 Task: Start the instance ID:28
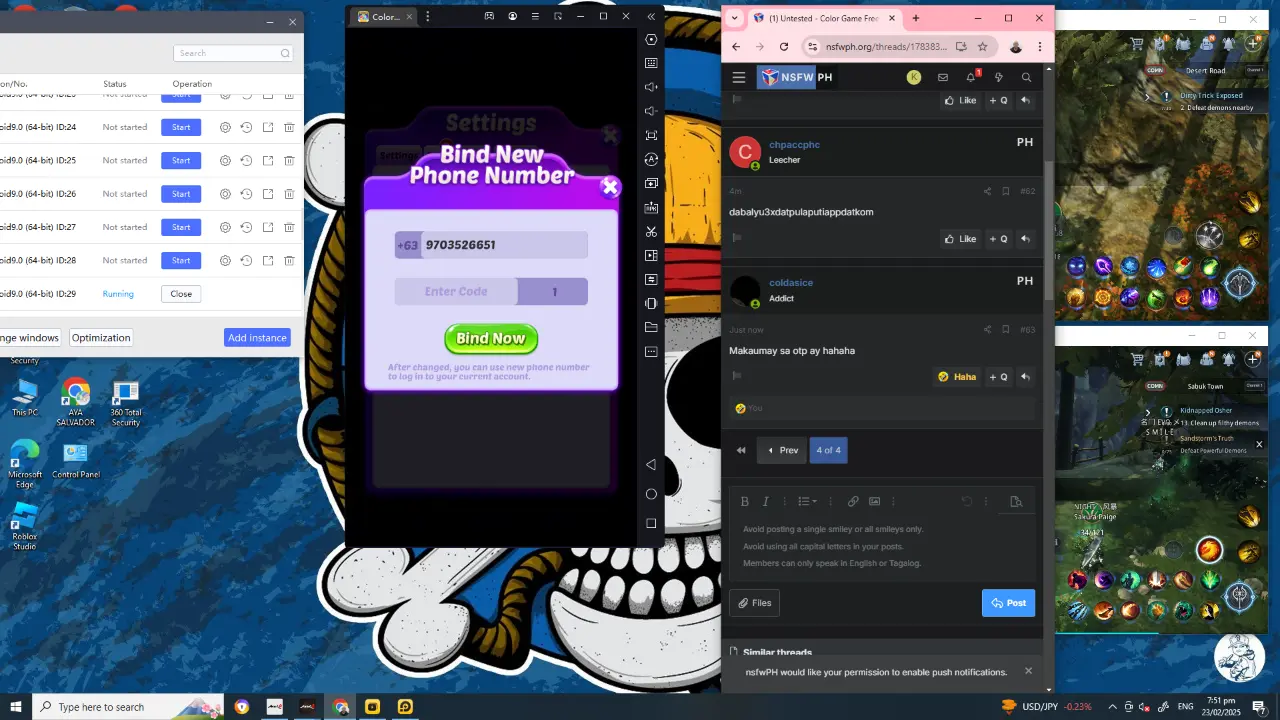[181, 260]
